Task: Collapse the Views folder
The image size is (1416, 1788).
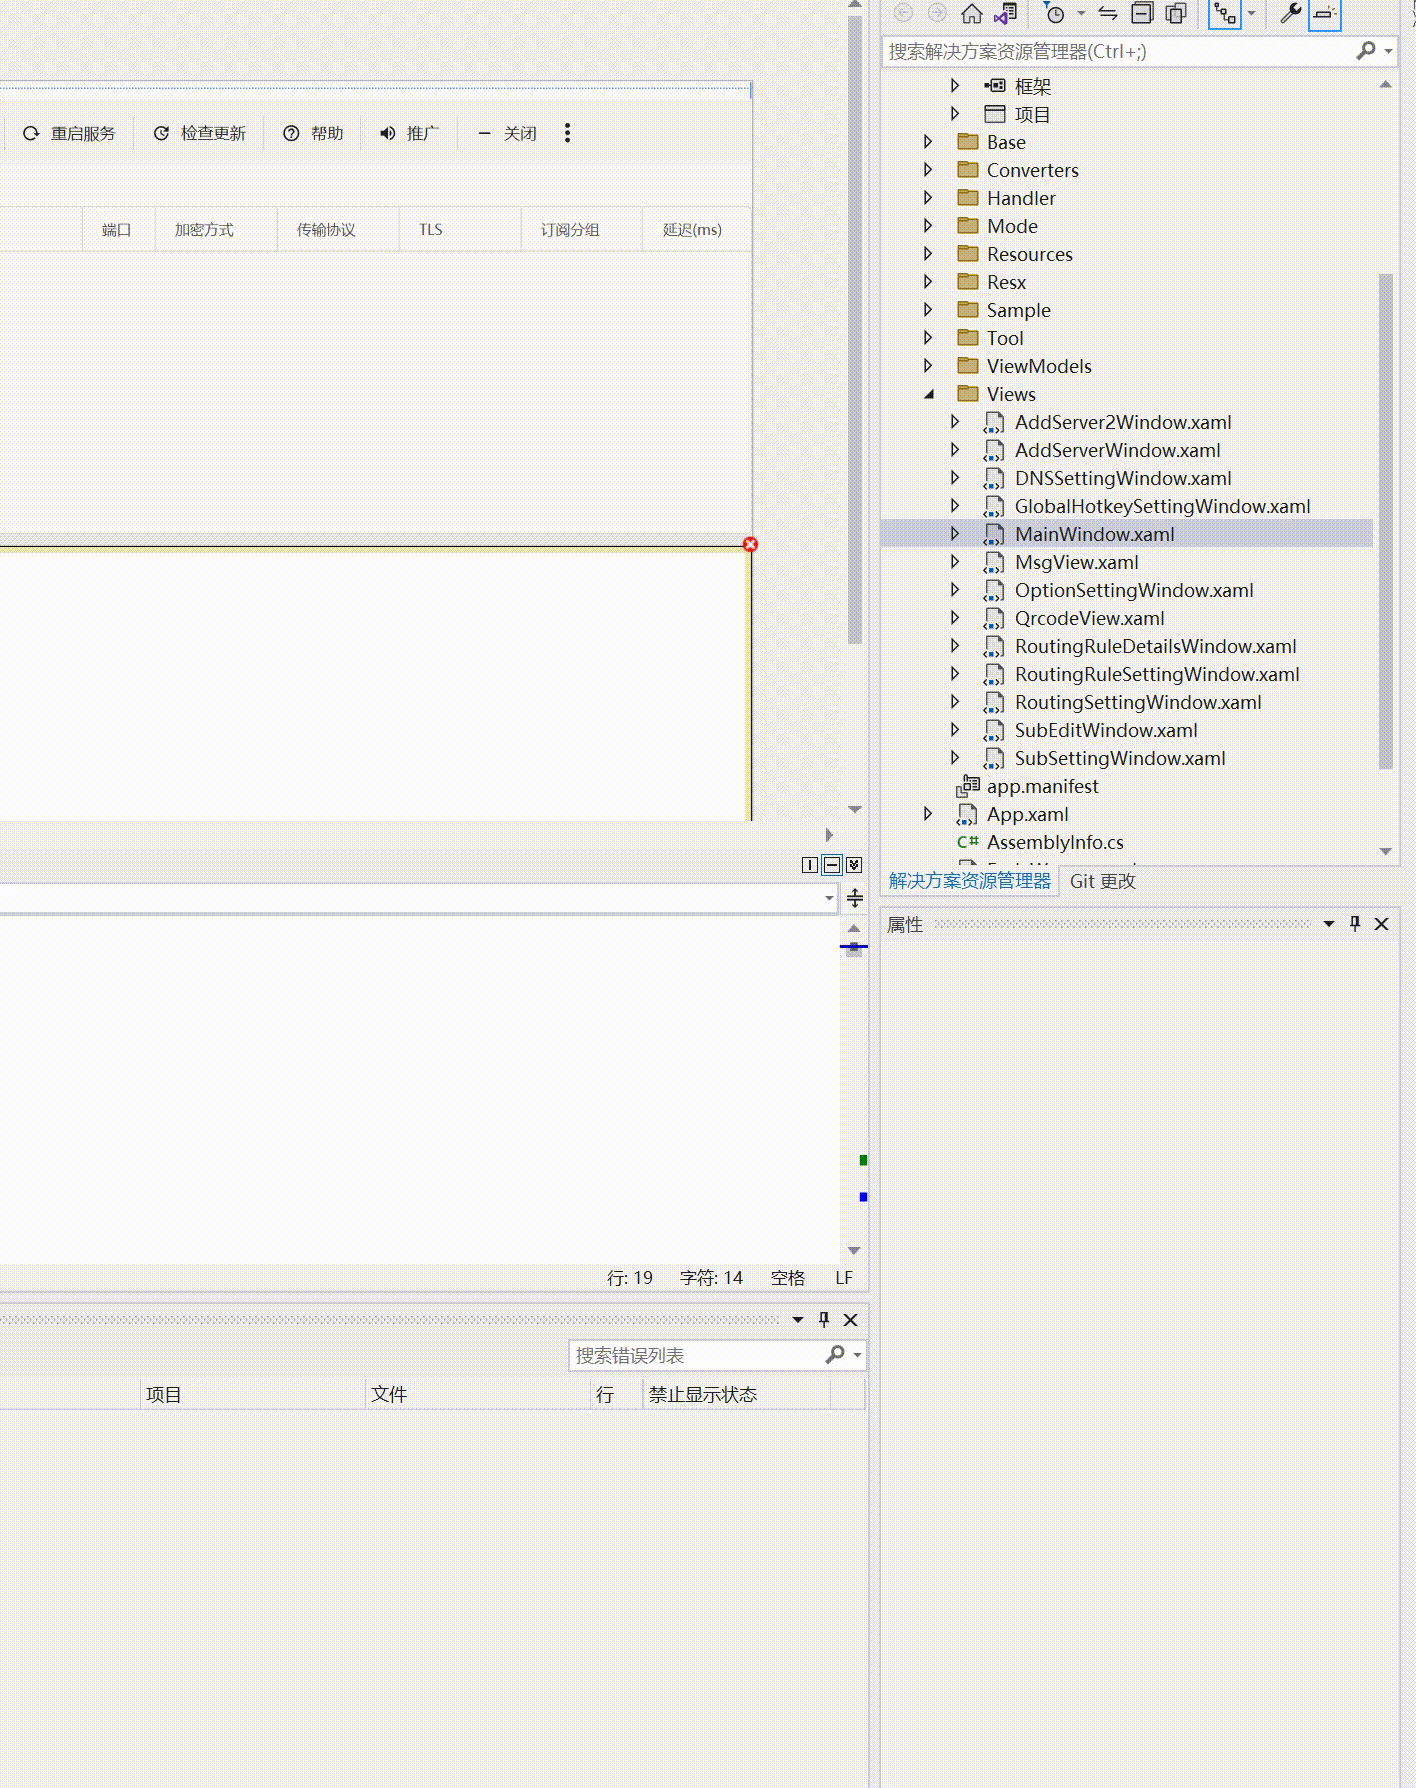Action: (x=929, y=394)
